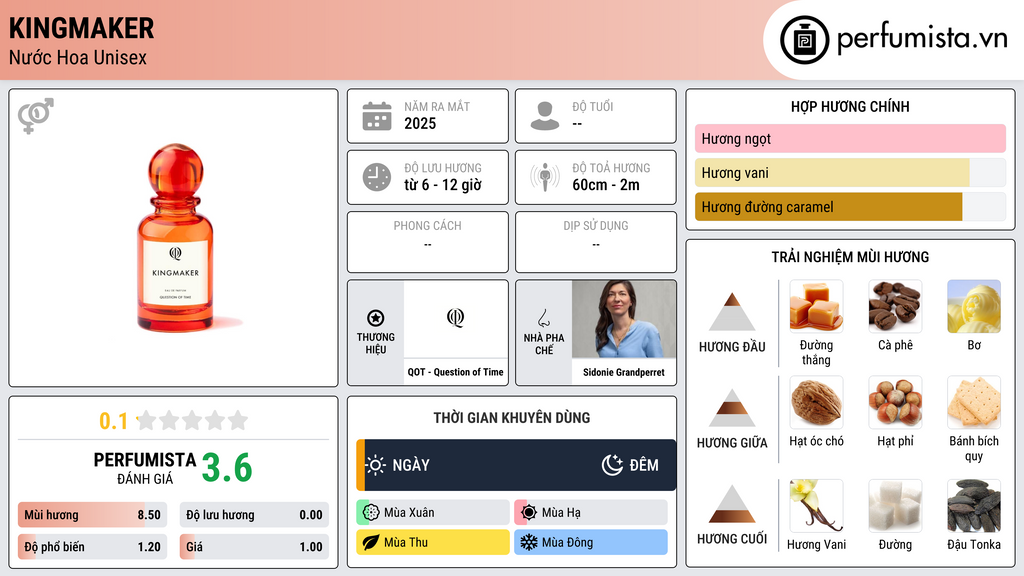
Task: Click the Trải nghiệm mùi hương heading
Action: pyautogui.click(x=850, y=257)
